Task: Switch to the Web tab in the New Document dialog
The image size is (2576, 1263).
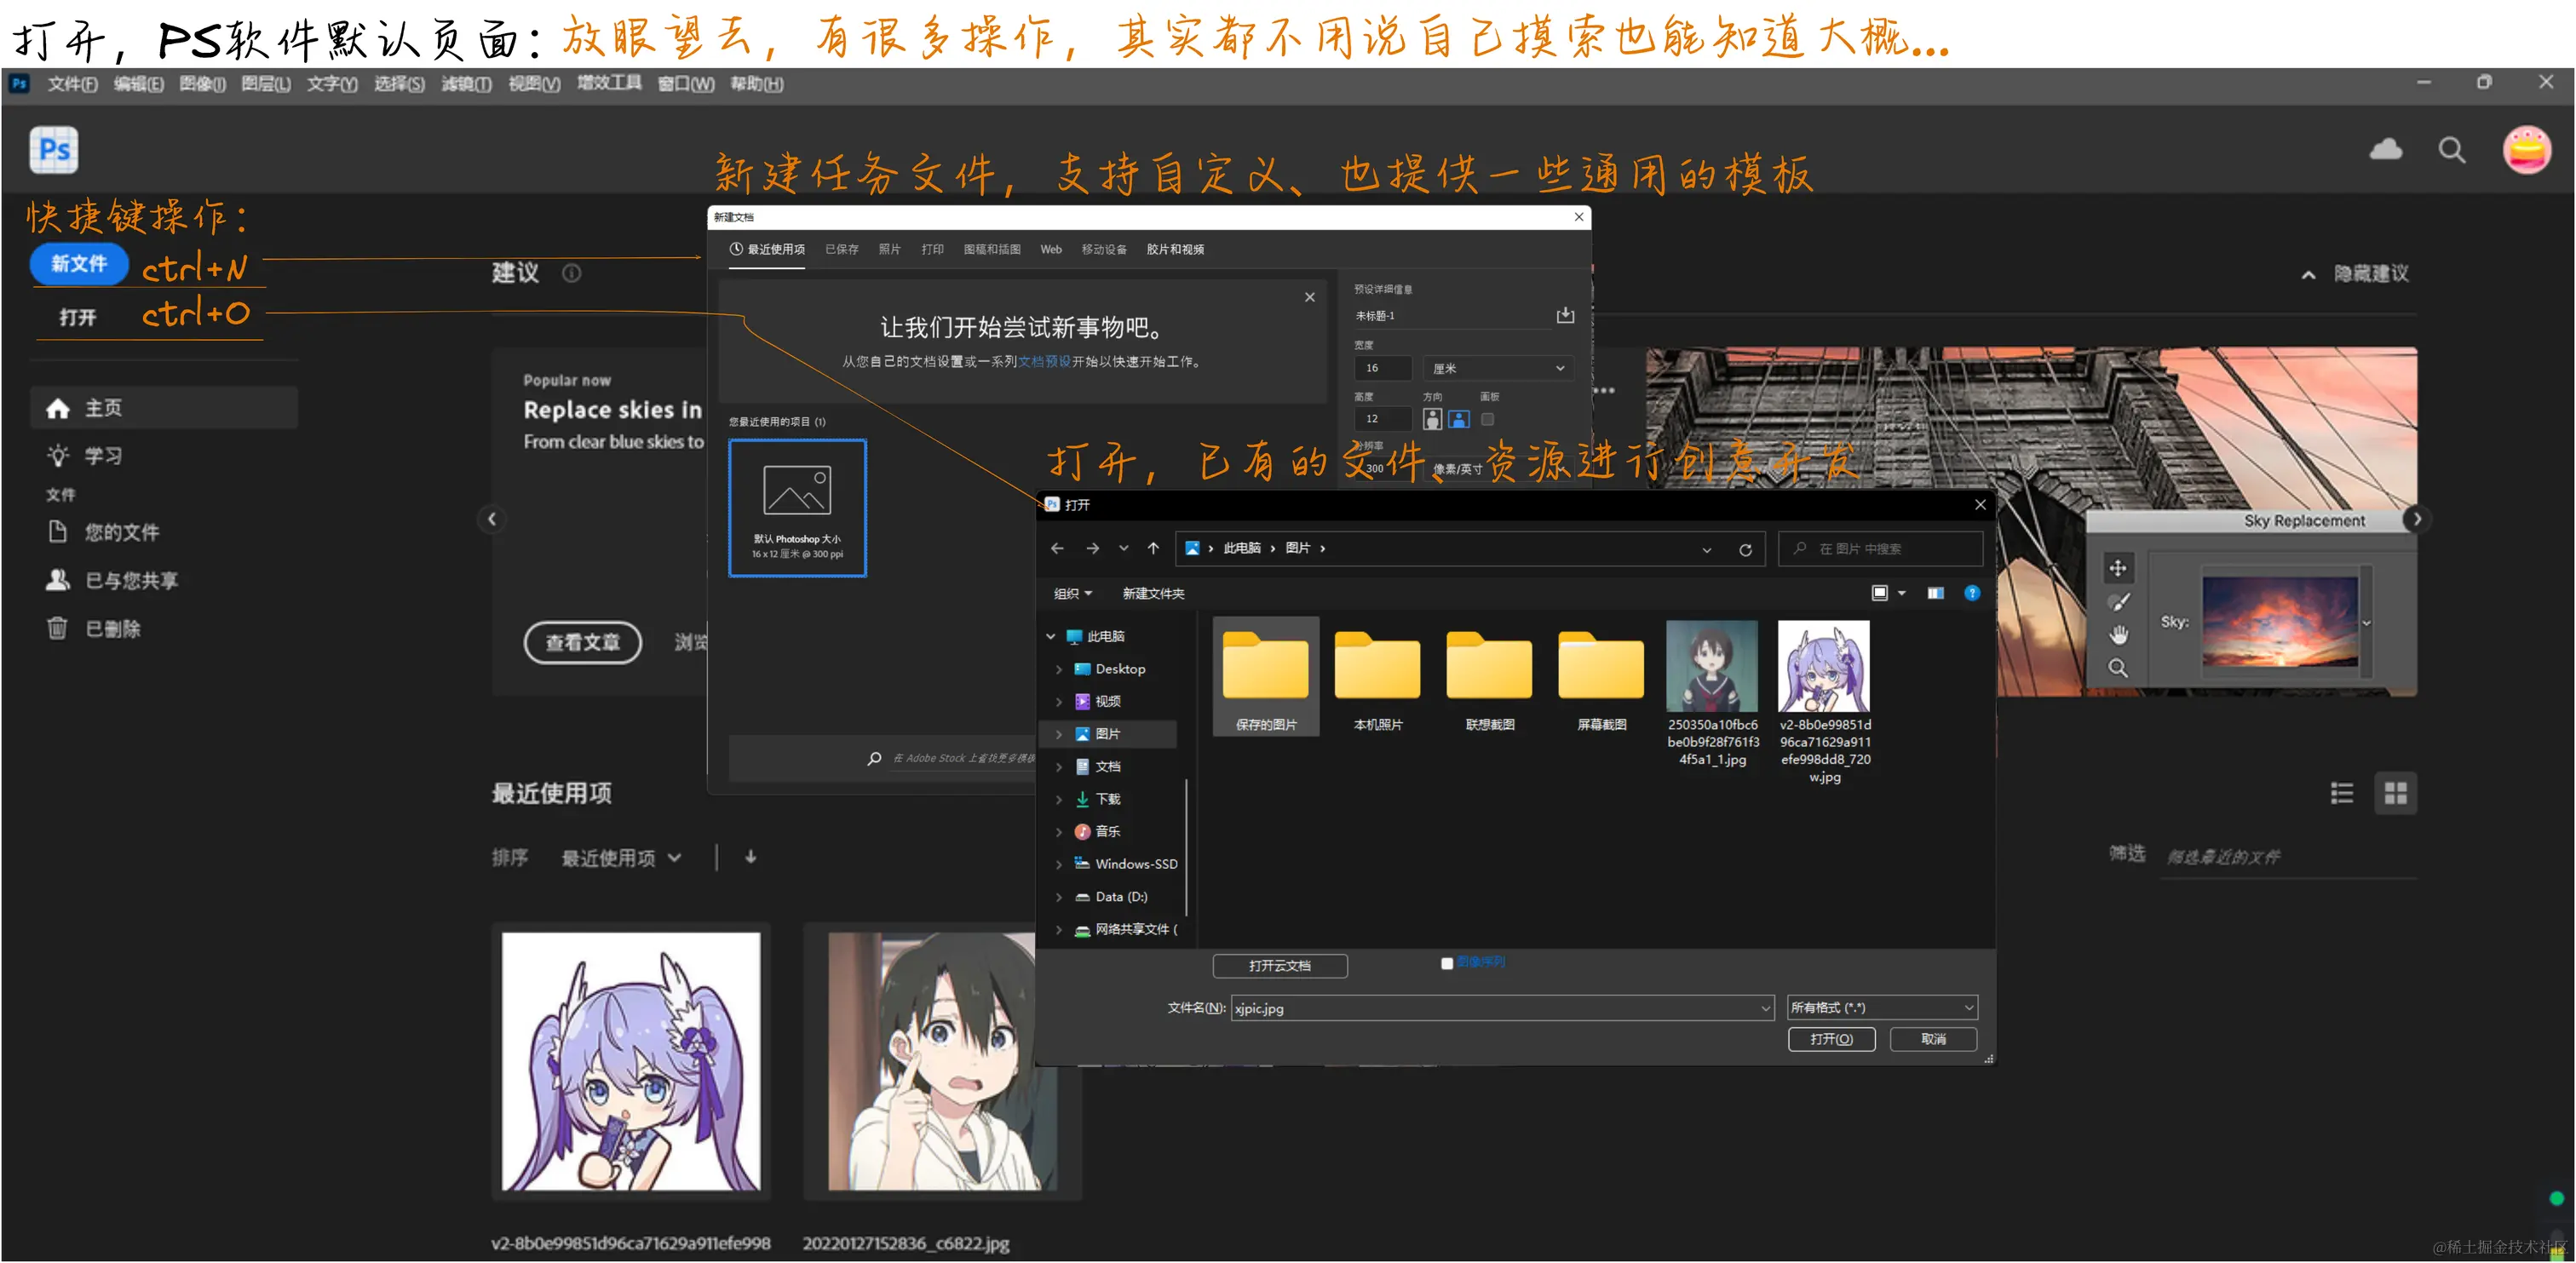Action: pyautogui.click(x=1050, y=249)
